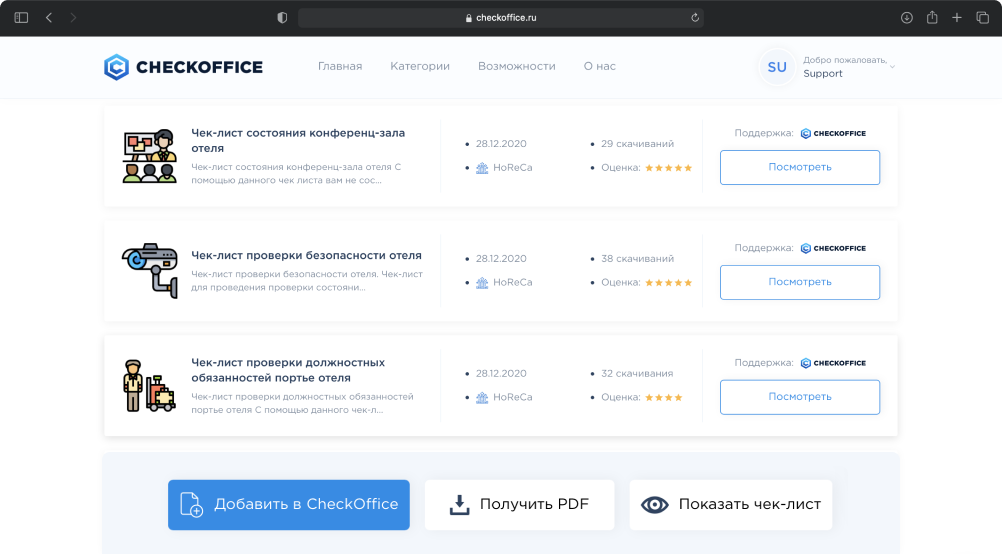Click the page reload icon in address bar

click(694, 18)
